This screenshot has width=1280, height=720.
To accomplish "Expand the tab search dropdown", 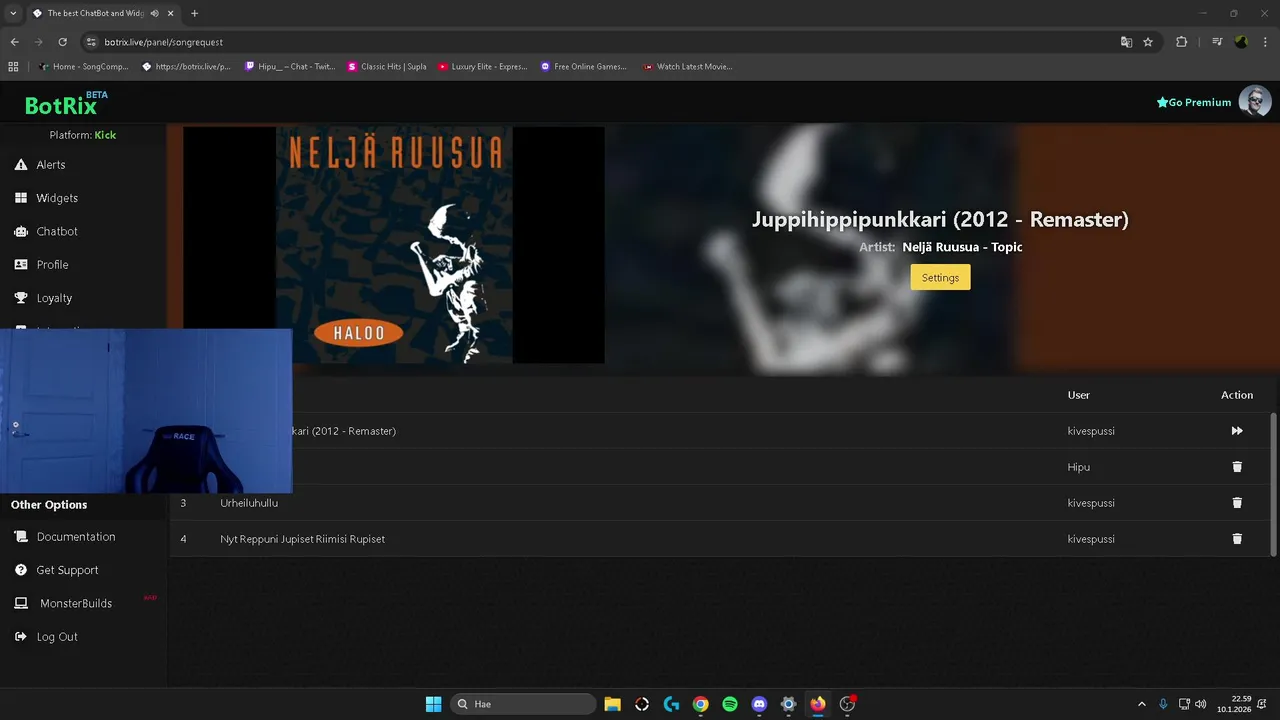I will click(x=13, y=13).
